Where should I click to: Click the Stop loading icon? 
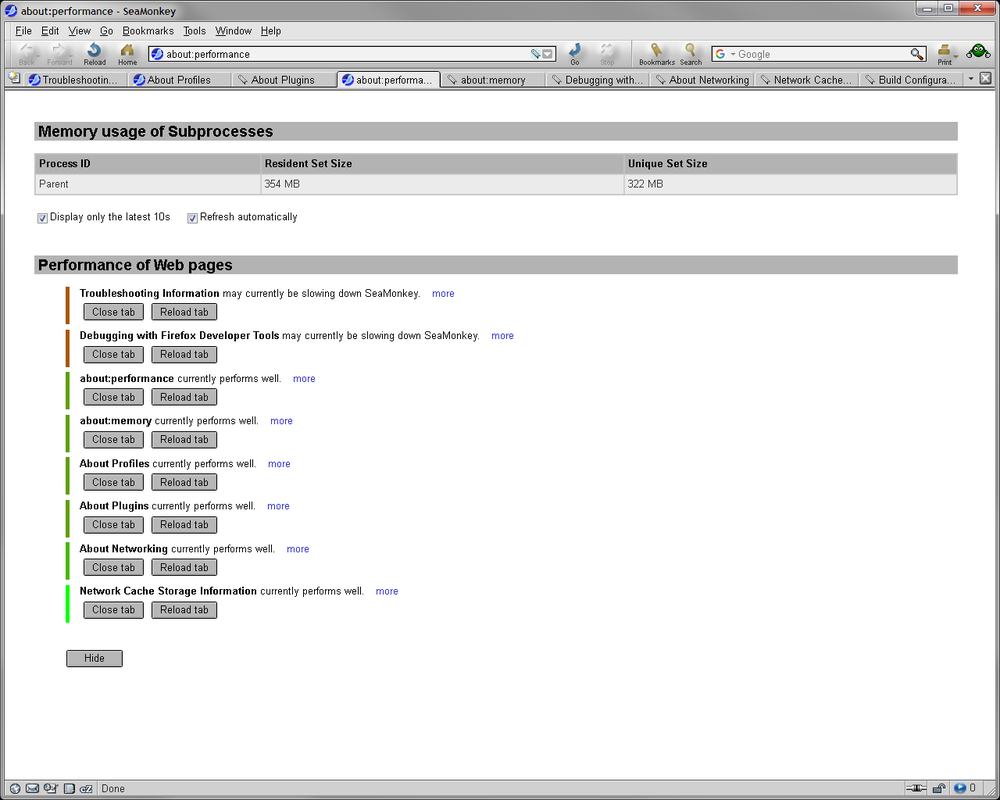tap(607, 54)
